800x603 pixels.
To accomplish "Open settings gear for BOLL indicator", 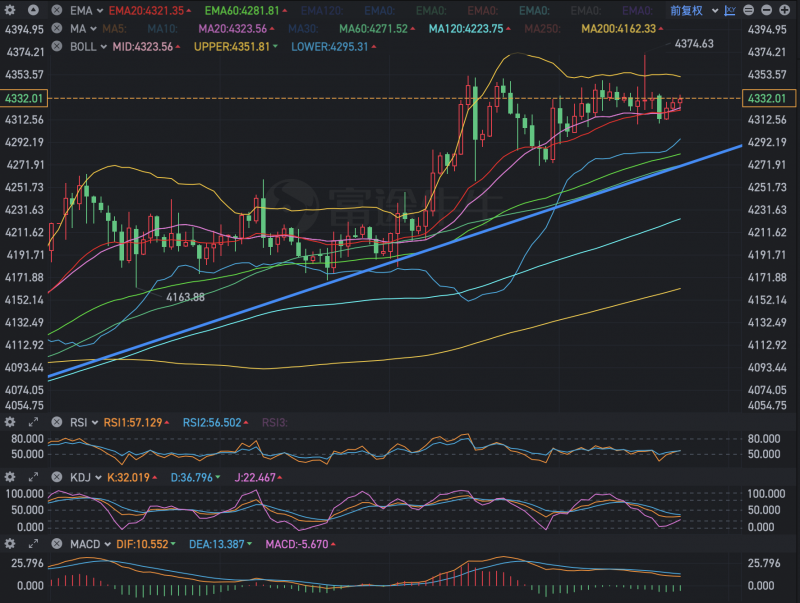I will (10, 46).
